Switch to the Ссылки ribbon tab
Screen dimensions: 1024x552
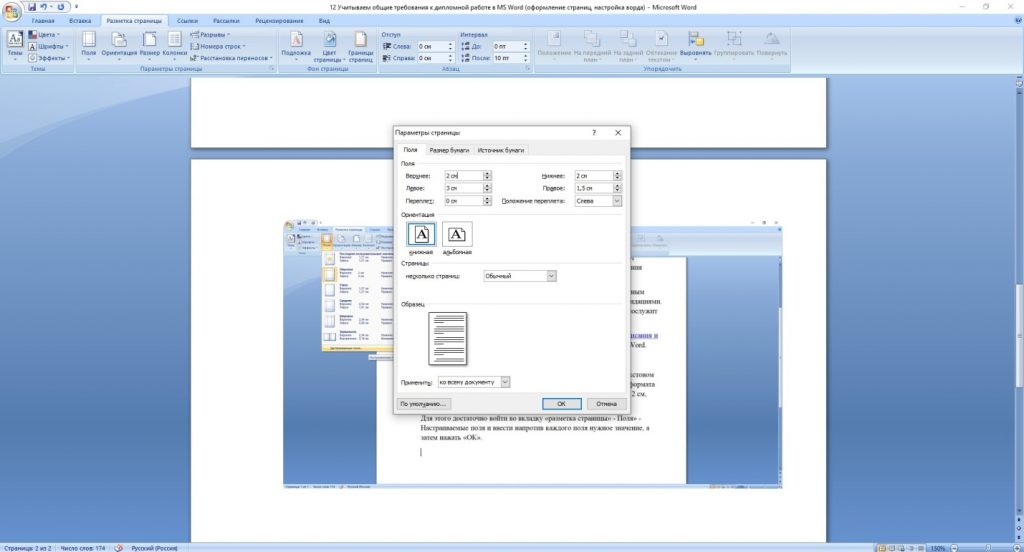pyautogui.click(x=187, y=21)
